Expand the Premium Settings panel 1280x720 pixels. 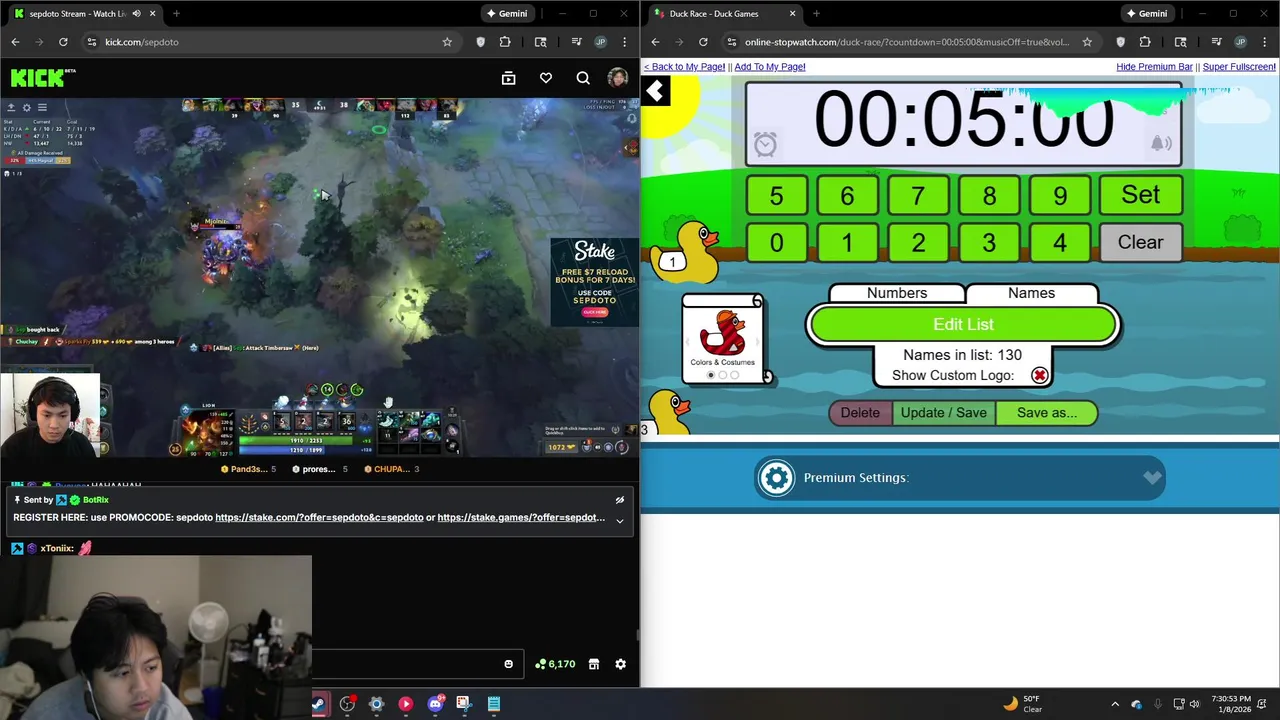click(960, 478)
